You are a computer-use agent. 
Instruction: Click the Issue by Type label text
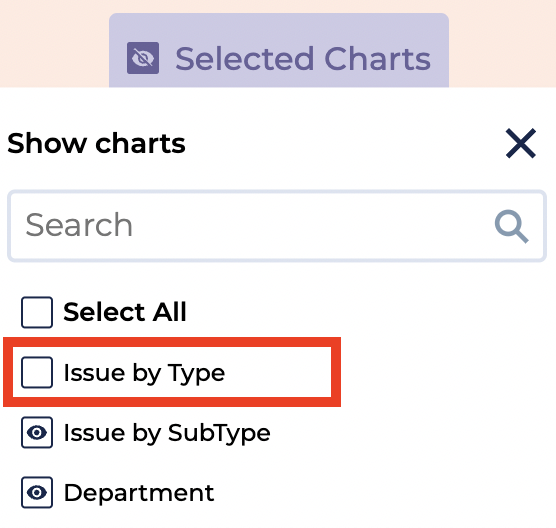pyautogui.click(x=144, y=373)
